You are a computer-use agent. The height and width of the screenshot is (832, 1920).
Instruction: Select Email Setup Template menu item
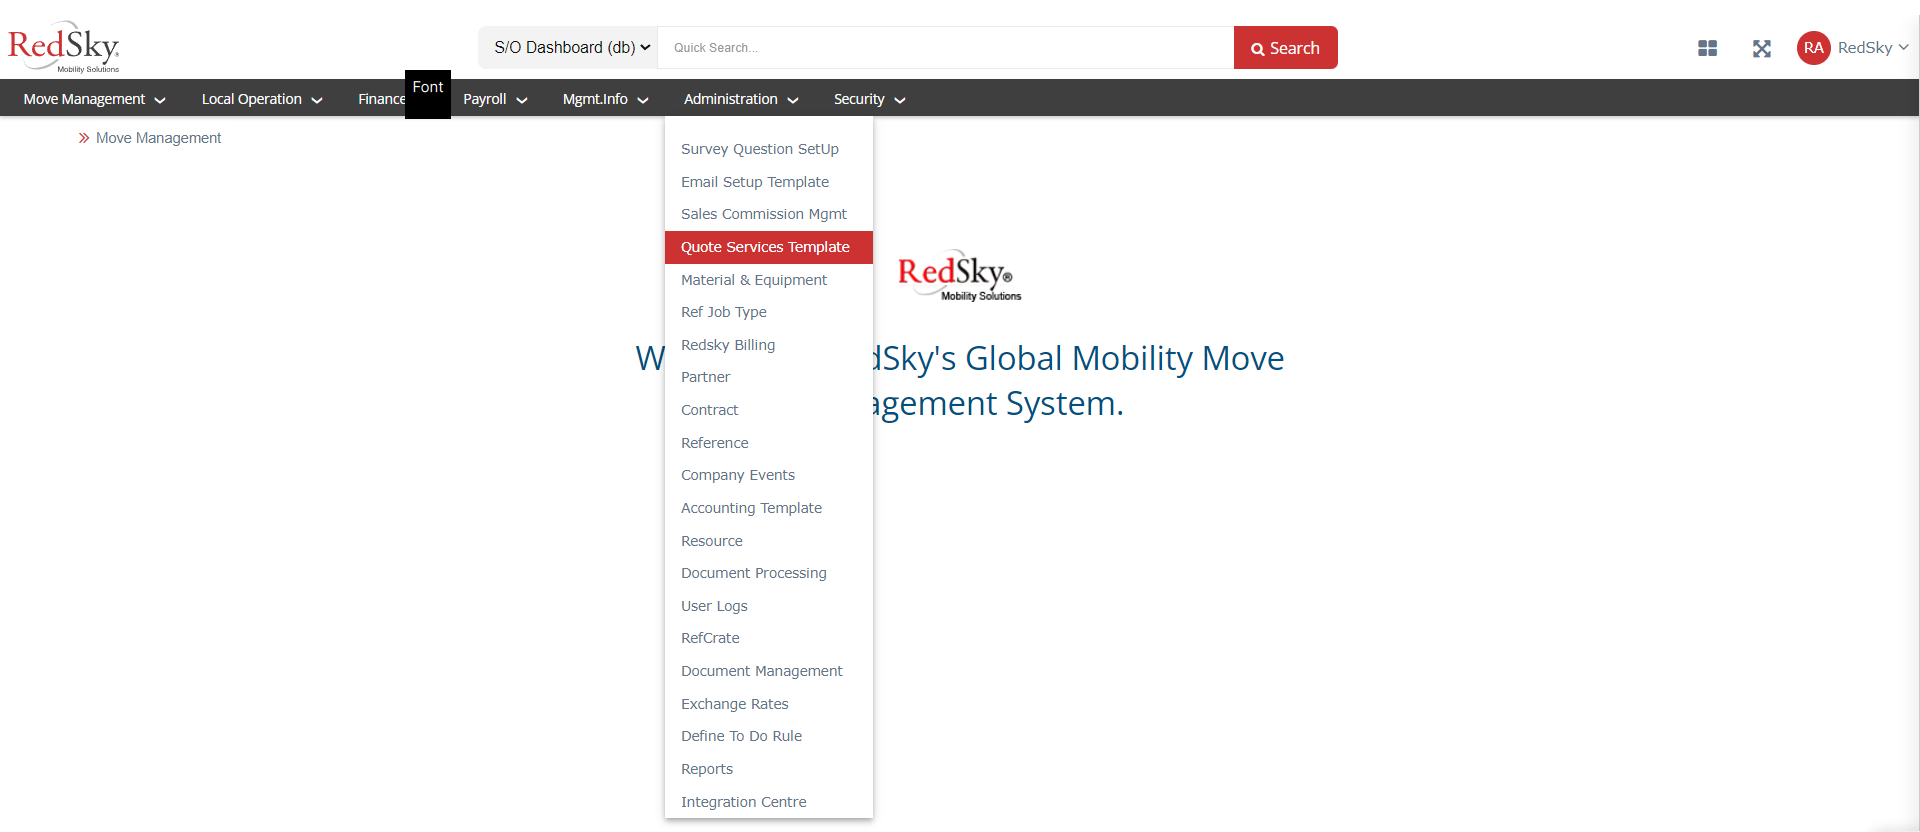click(x=768, y=182)
